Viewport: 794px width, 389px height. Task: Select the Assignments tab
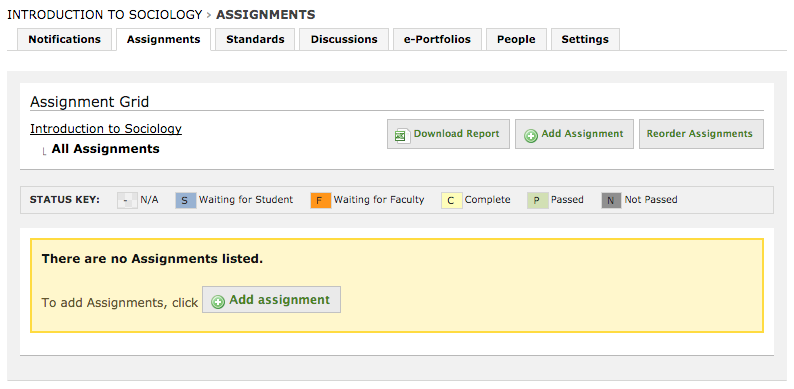164,40
